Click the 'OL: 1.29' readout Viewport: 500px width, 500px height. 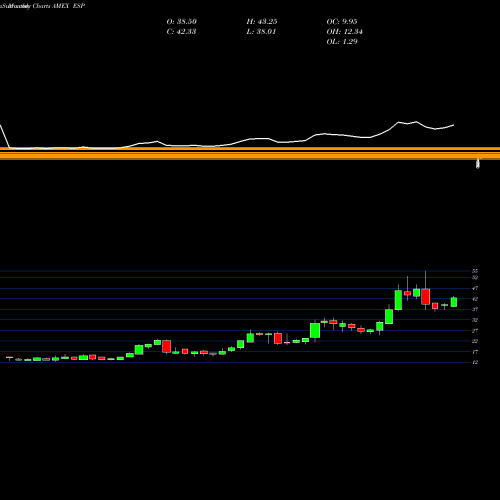click(x=342, y=42)
